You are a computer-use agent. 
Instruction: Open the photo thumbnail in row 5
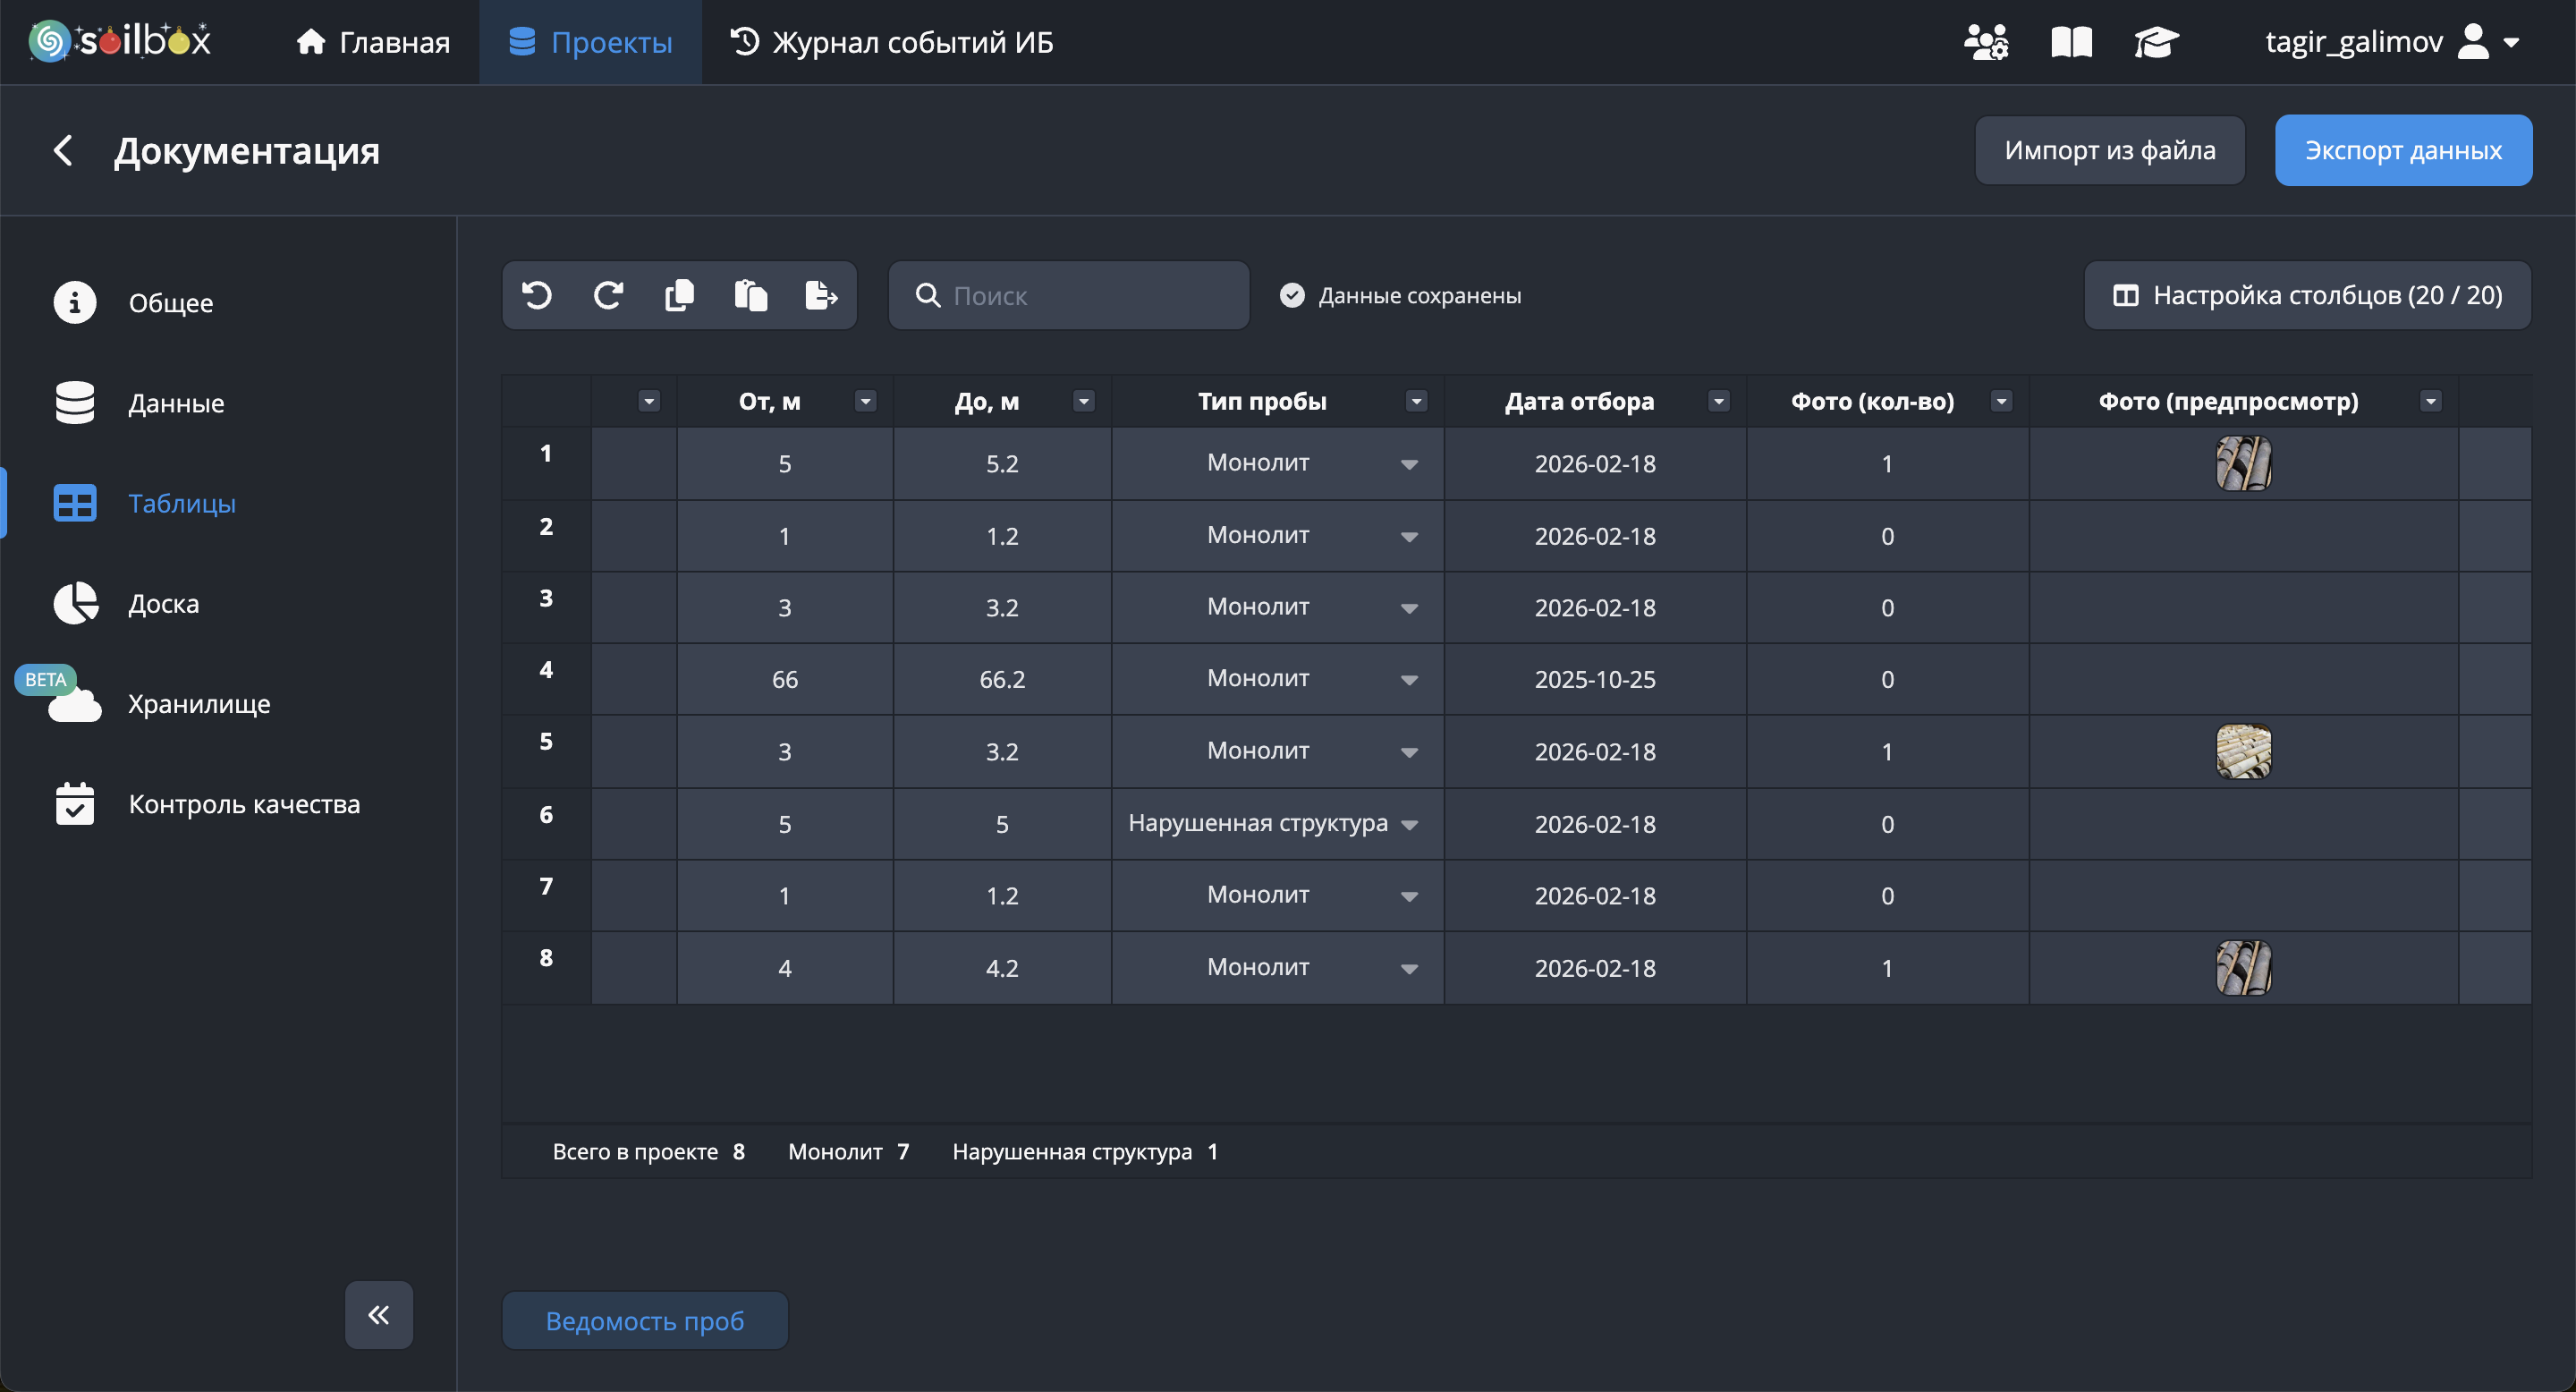[2243, 751]
